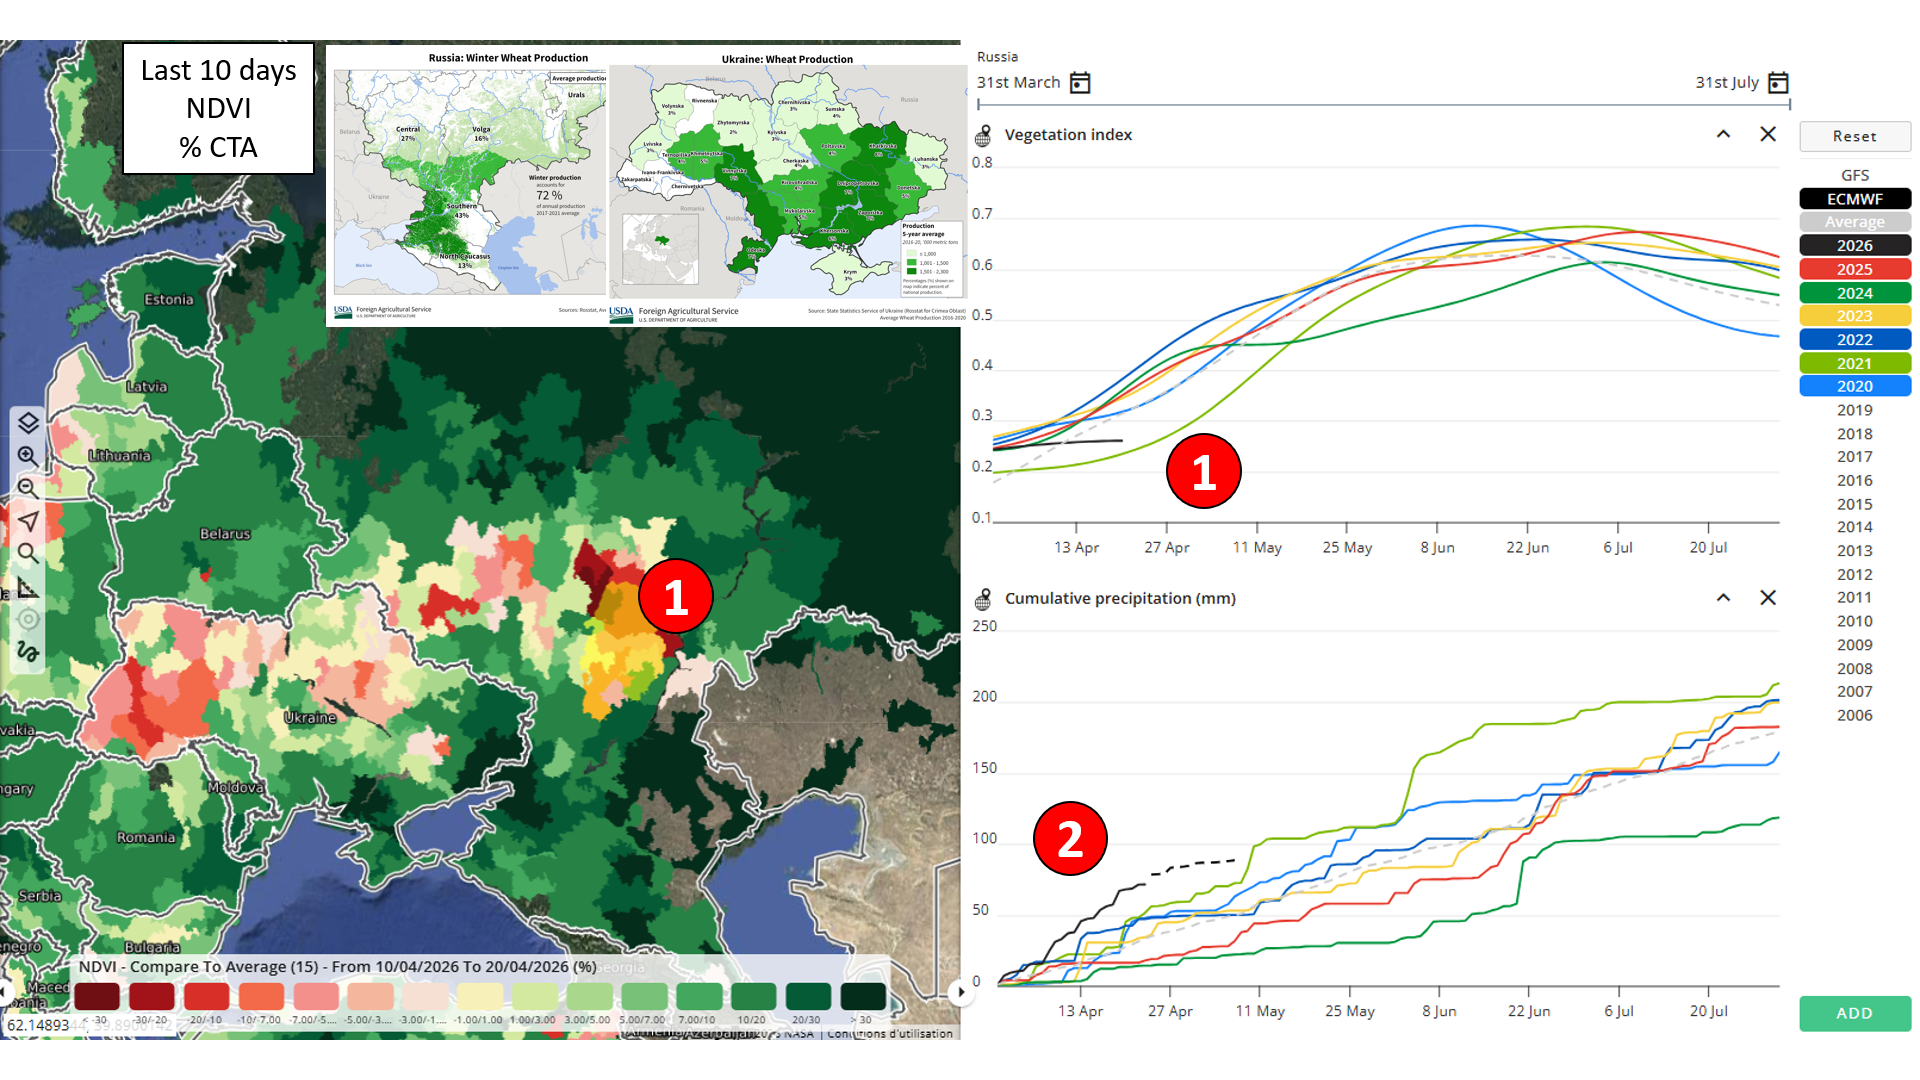The height and width of the screenshot is (1080, 1920).
Task: Click the zoom out magnifier
Action: pos(28,489)
